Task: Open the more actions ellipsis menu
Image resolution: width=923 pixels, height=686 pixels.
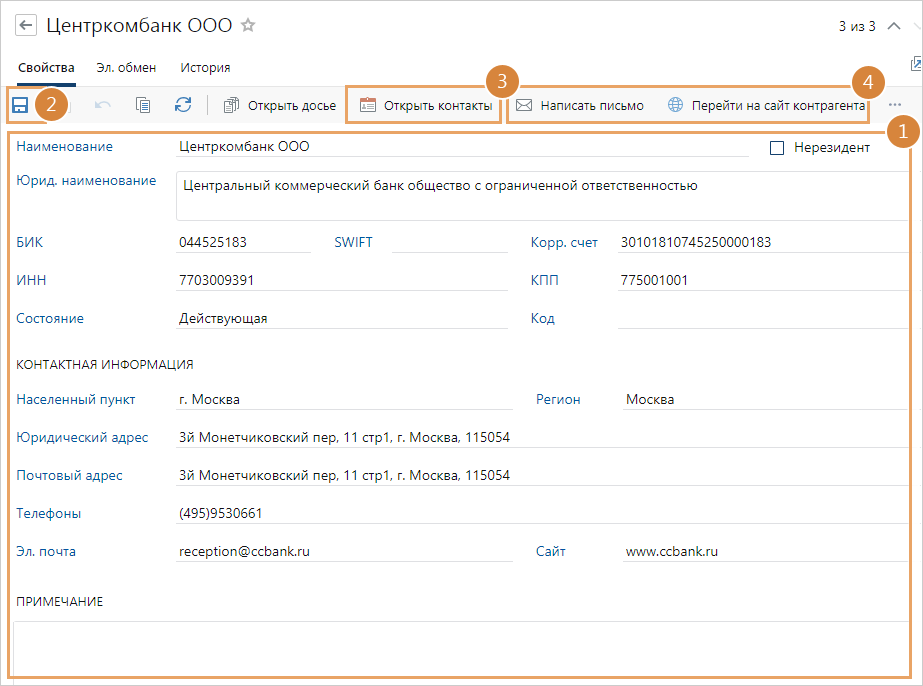Action: click(894, 105)
